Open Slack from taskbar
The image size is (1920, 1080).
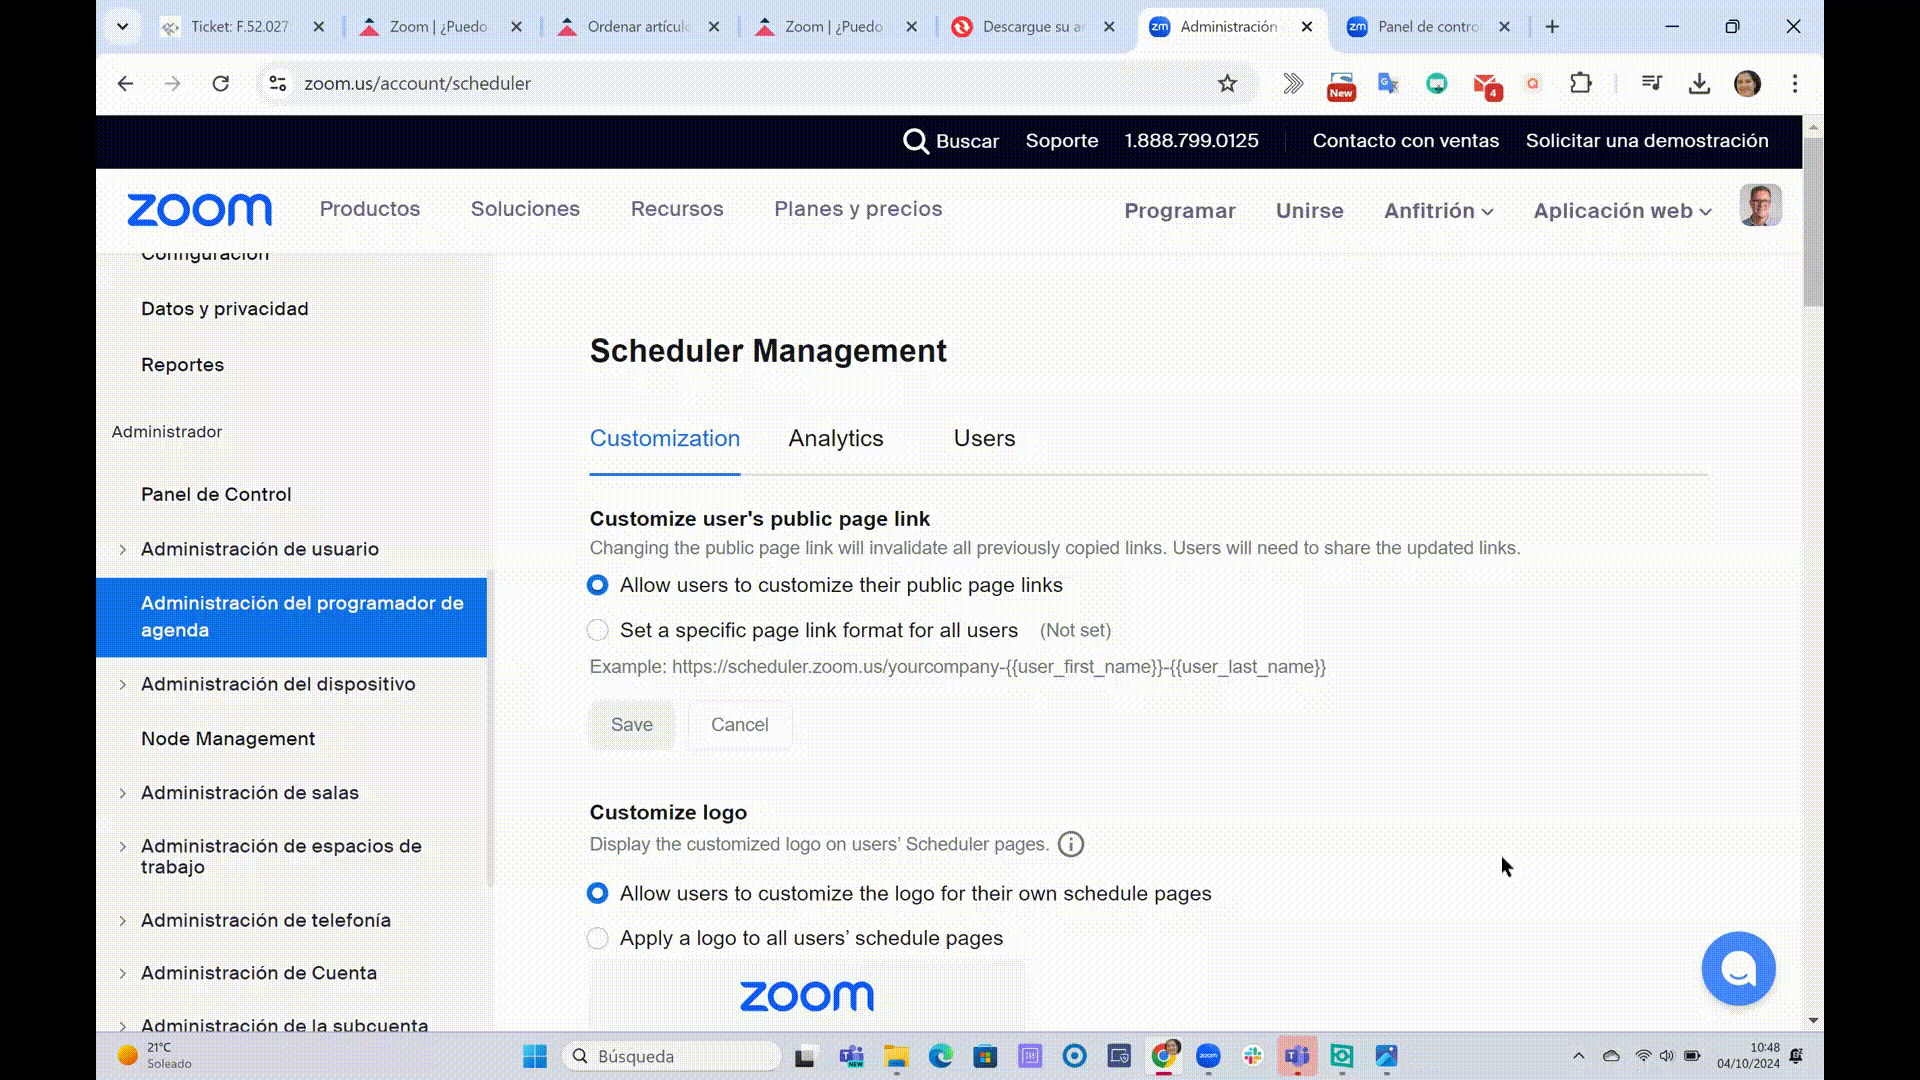(1252, 1056)
